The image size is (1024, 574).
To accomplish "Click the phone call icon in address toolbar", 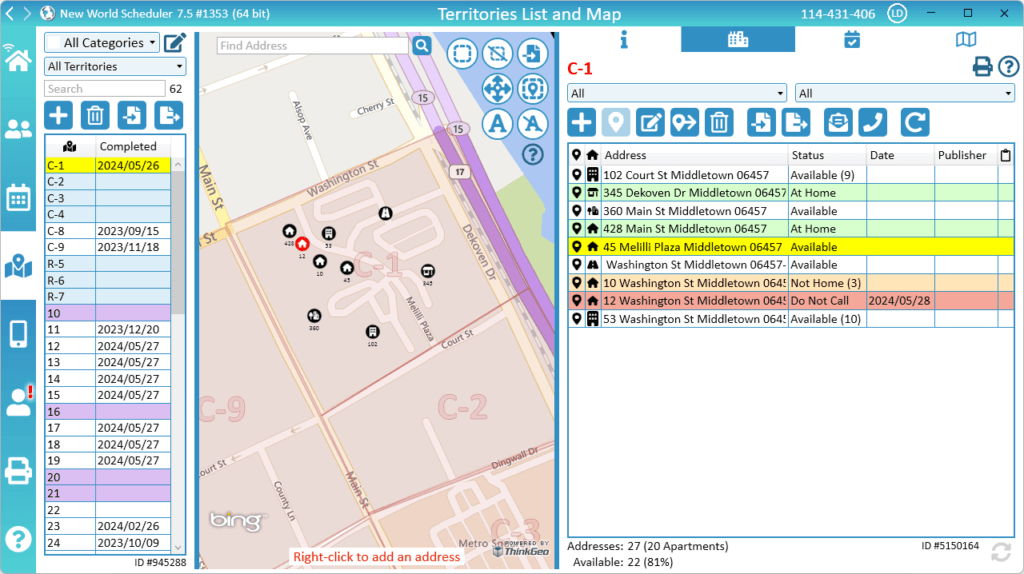I will click(x=873, y=122).
